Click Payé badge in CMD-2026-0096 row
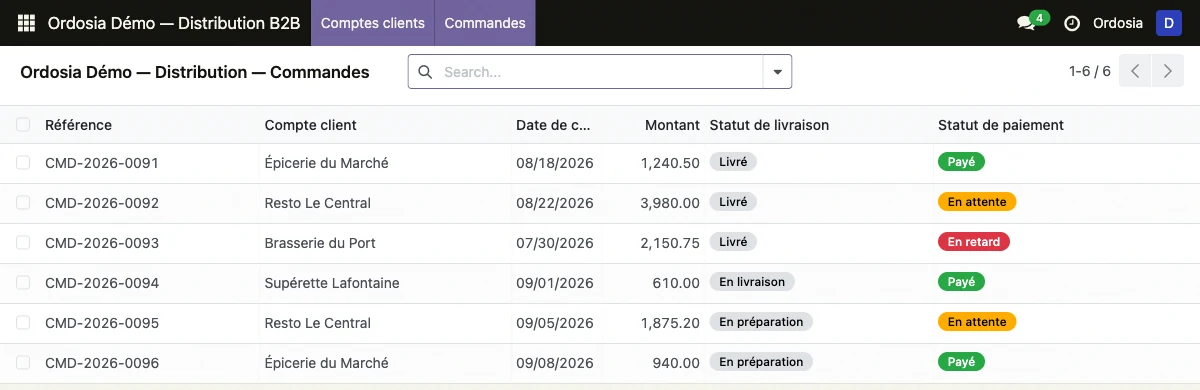1200x390 pixels. (961, 362)
